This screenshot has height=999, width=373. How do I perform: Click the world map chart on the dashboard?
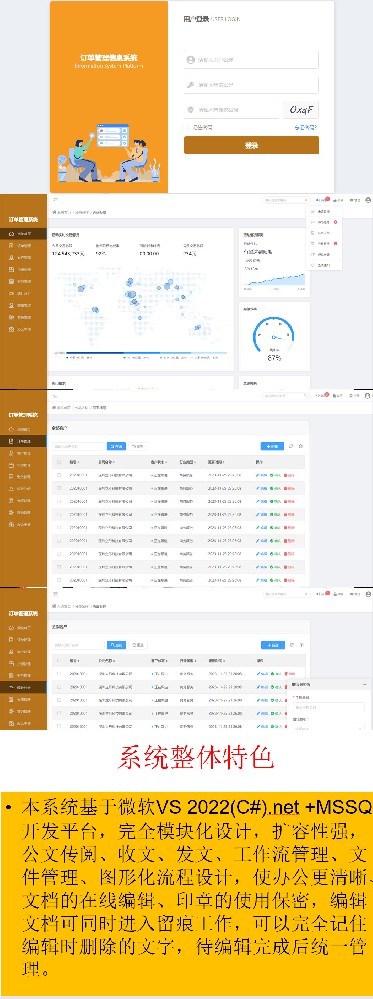140,306
